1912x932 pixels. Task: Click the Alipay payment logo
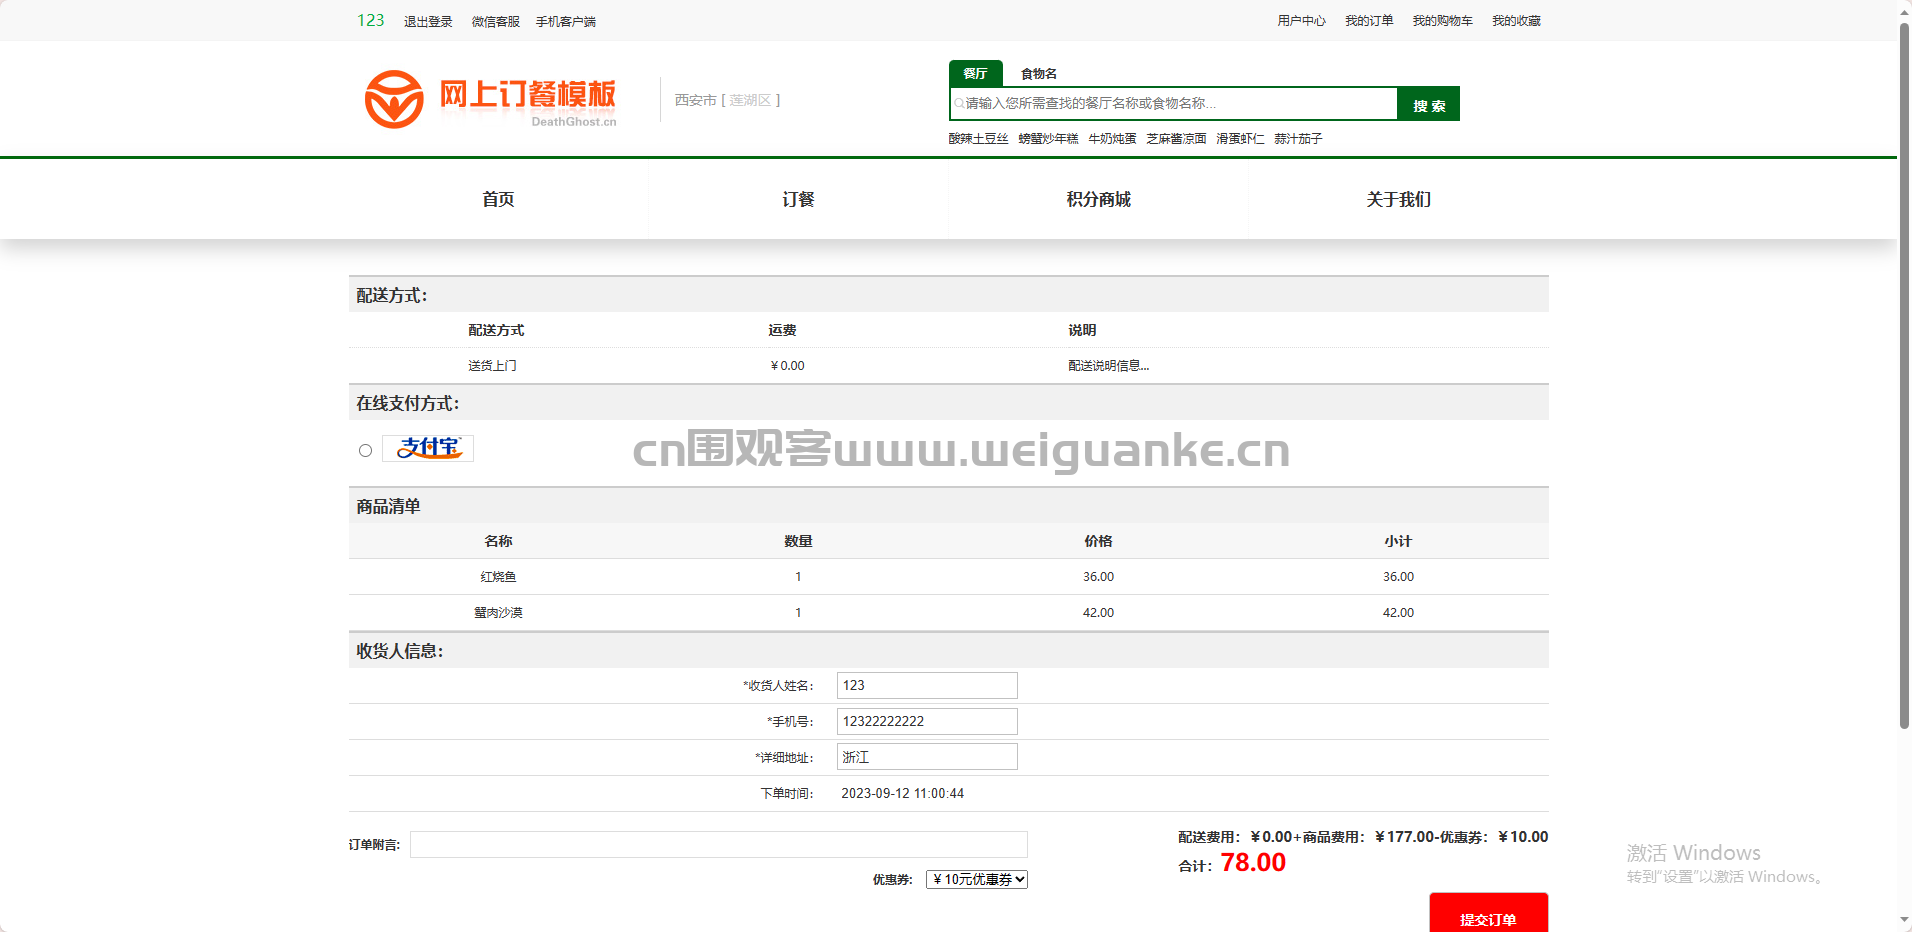point(428,448)
